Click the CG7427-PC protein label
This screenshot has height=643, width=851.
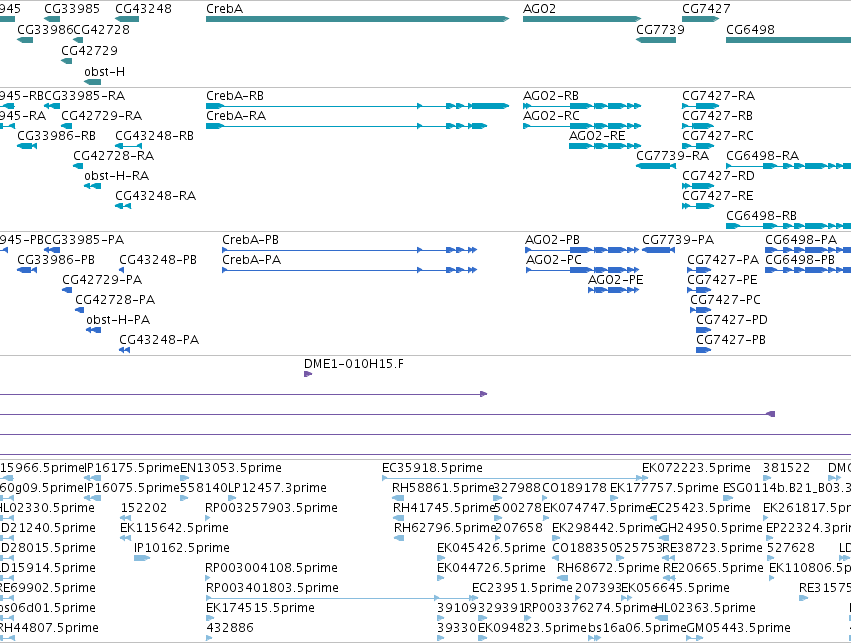[726, 300]
